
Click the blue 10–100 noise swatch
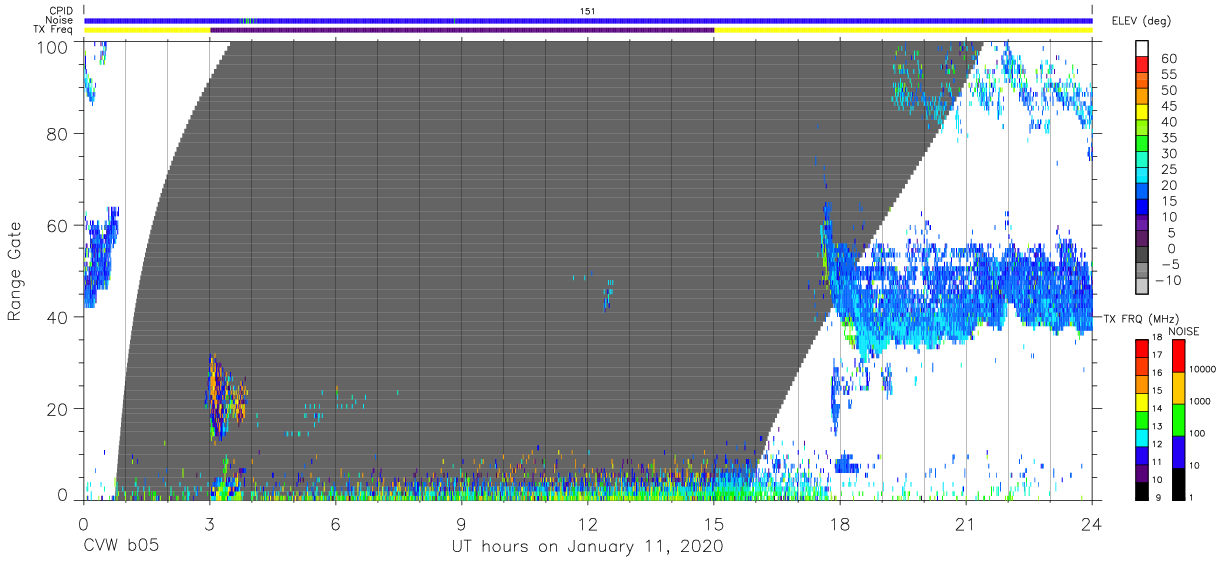[1177, 451]
